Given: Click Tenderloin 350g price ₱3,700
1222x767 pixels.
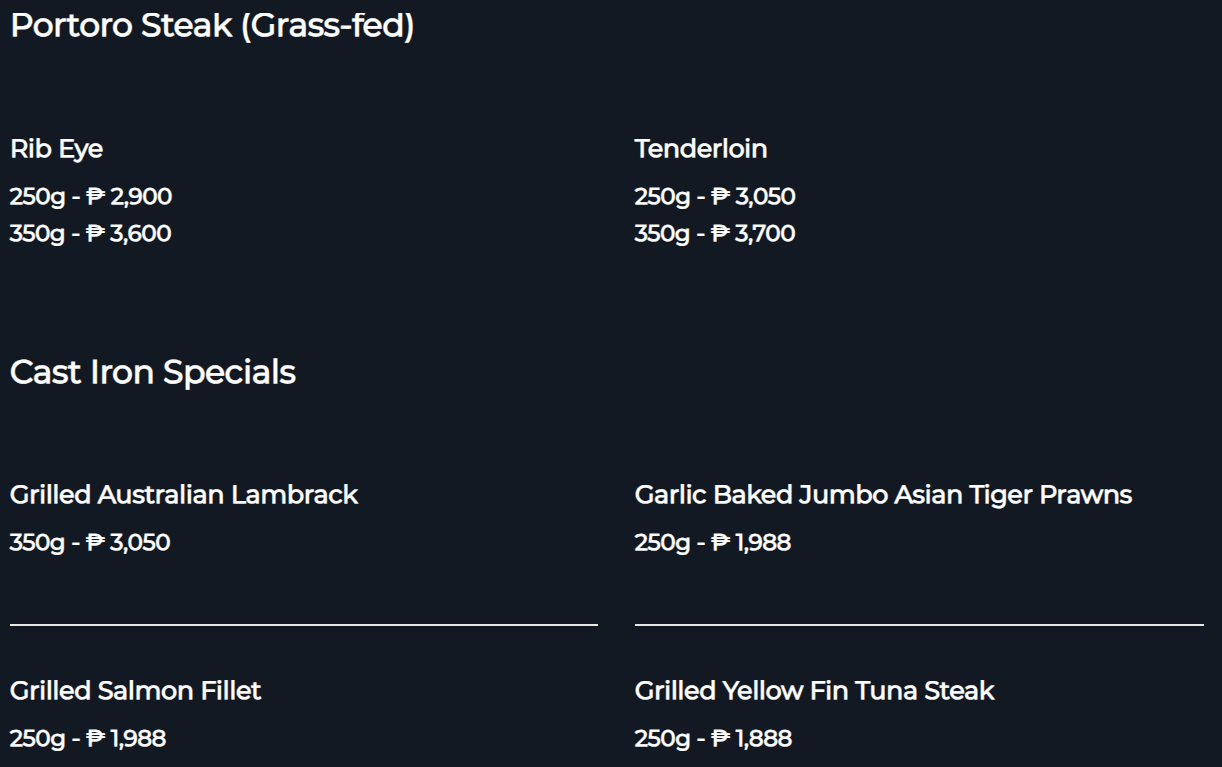Looking at the screenshot, I should (715, 234).
